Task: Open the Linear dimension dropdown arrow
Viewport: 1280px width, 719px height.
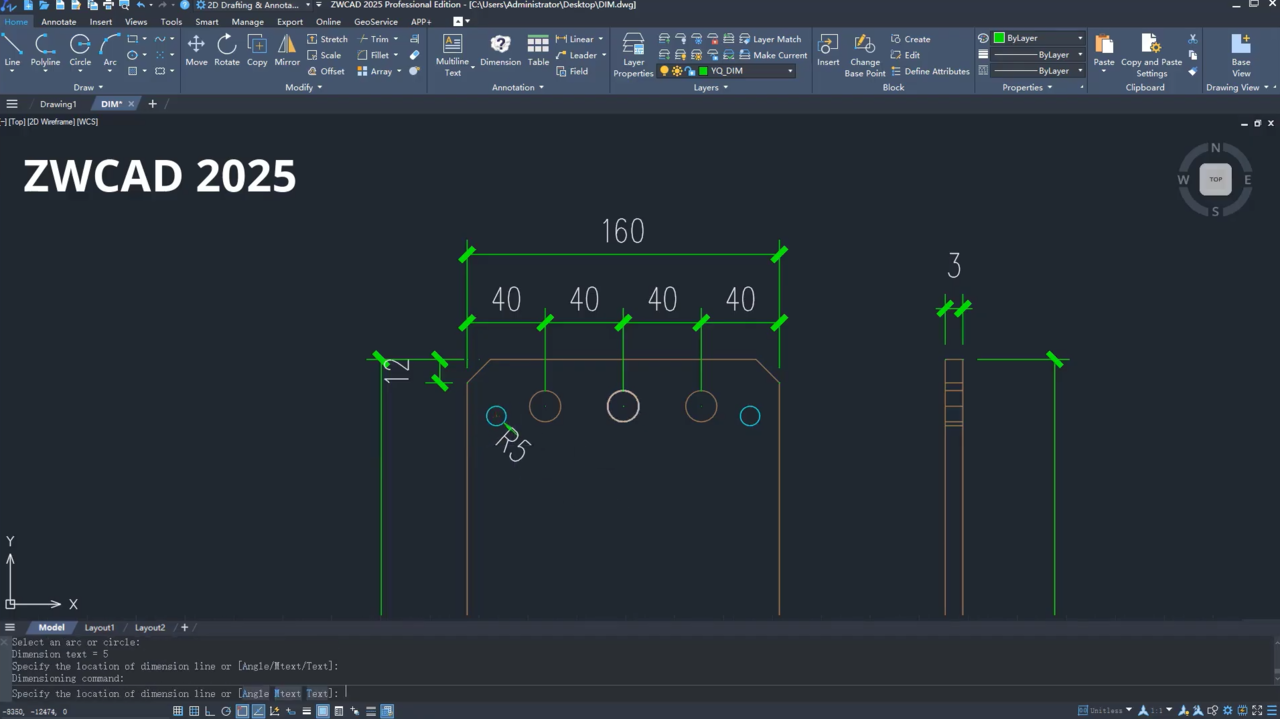Action: (600, 39)
